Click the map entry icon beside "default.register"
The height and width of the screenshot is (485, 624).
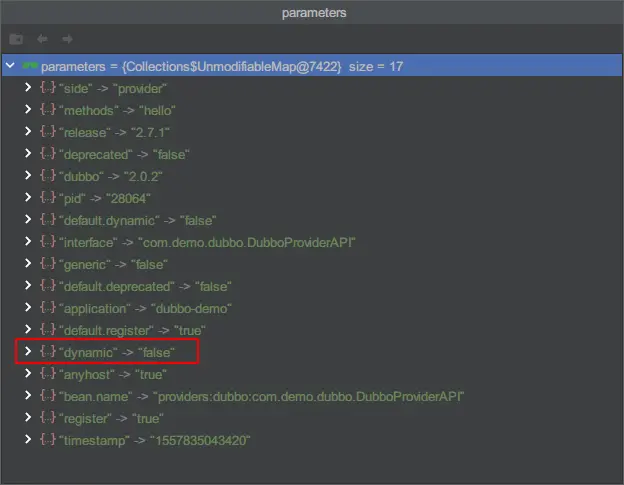(48, 329)
